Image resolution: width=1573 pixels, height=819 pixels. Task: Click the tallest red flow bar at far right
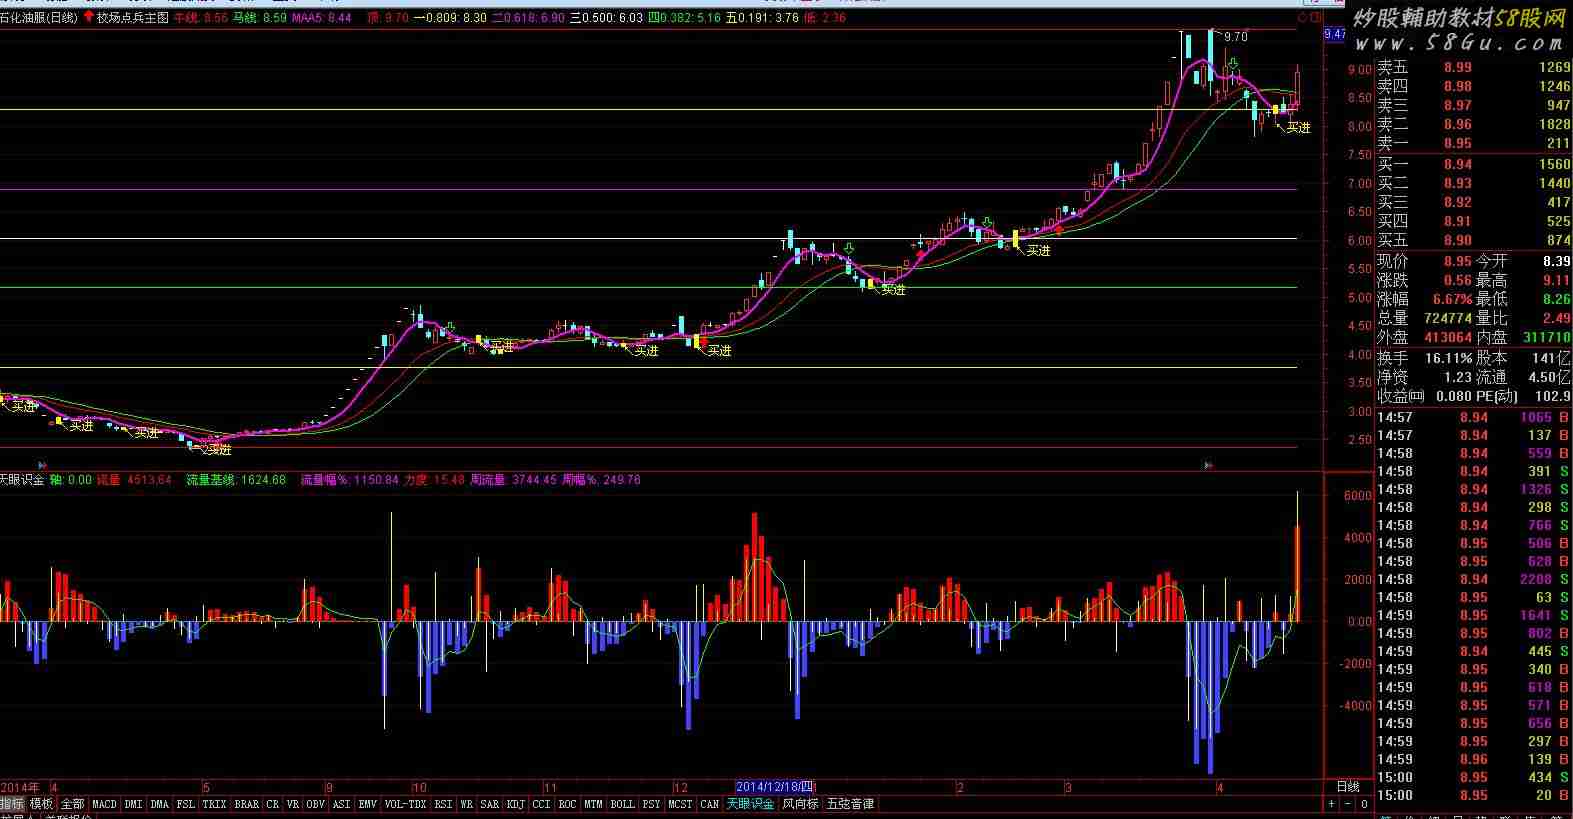[1297, 572]
